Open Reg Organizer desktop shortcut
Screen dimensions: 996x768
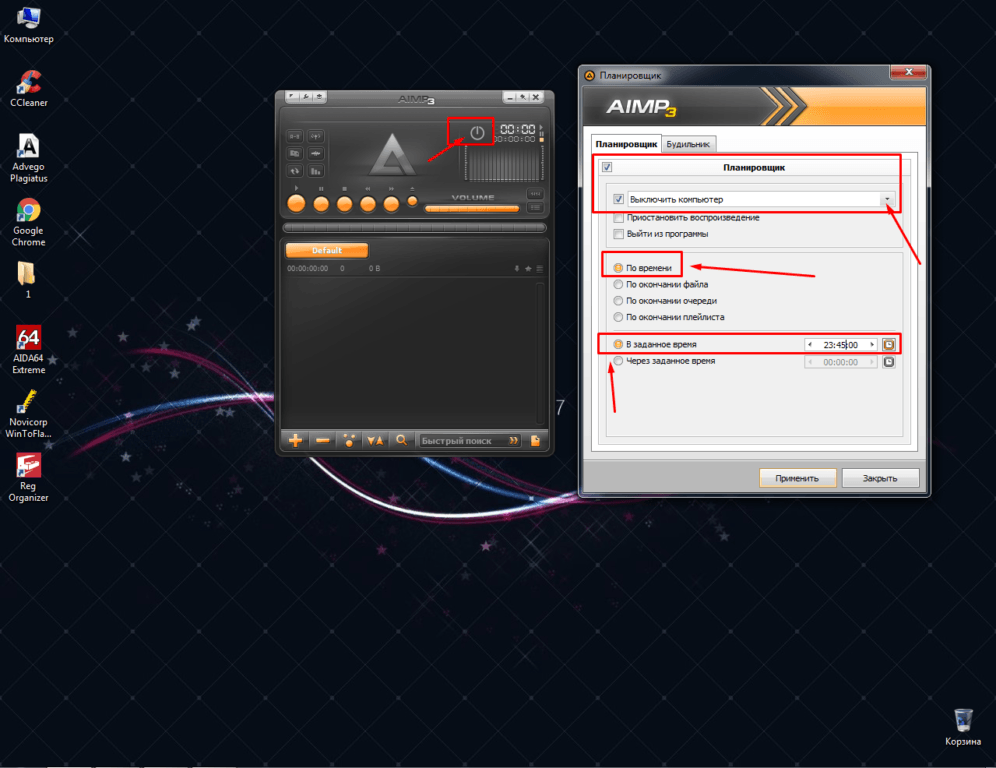29,478
